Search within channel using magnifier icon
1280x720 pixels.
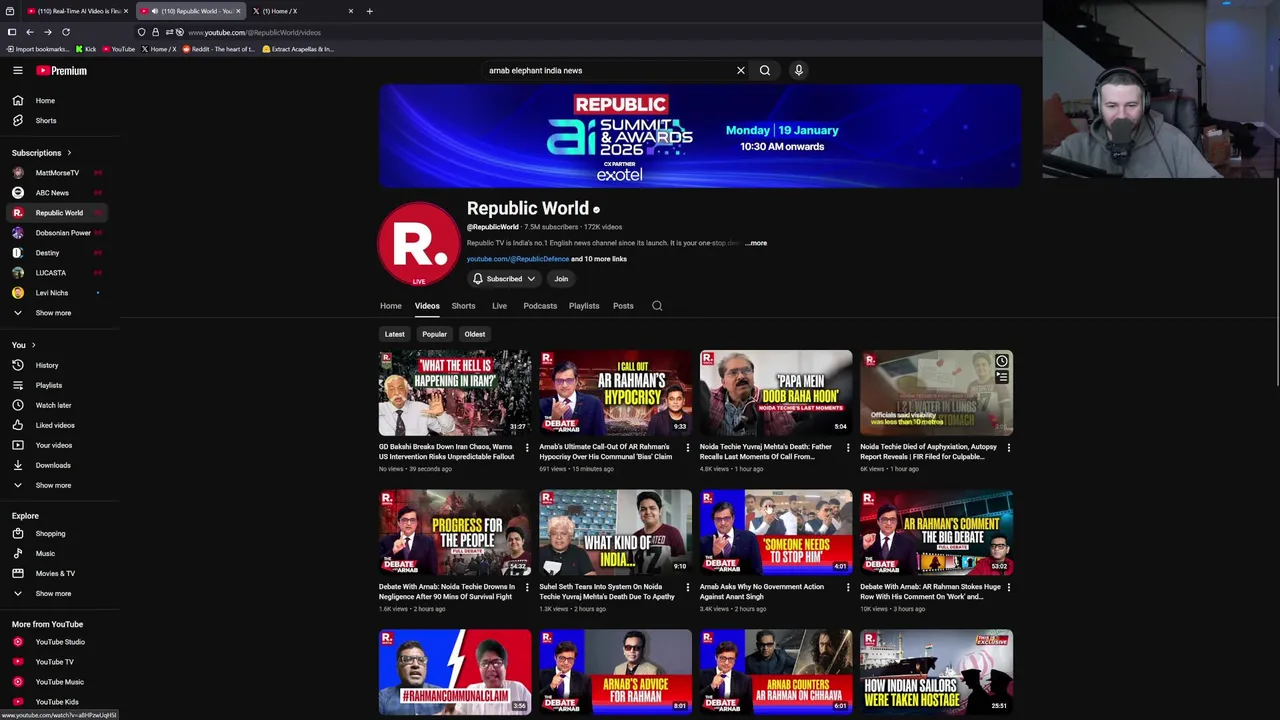point(657,306)
